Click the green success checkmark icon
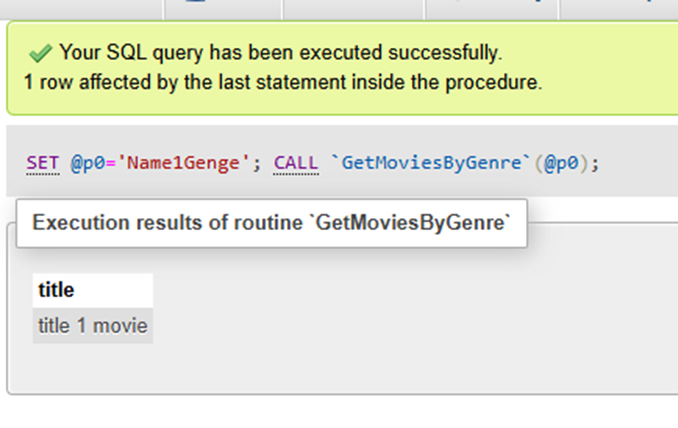The height and width of the screenshot is (428, 678). click(x=40, y=53)
